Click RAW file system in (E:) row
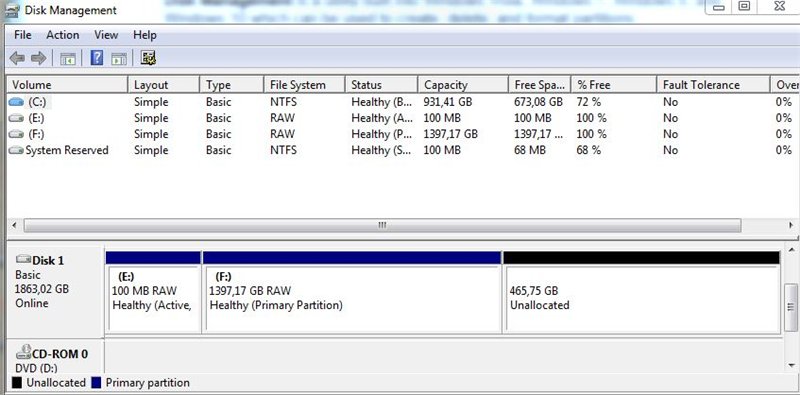This screenshot has height=395, width=800. [x=283, y=118]
